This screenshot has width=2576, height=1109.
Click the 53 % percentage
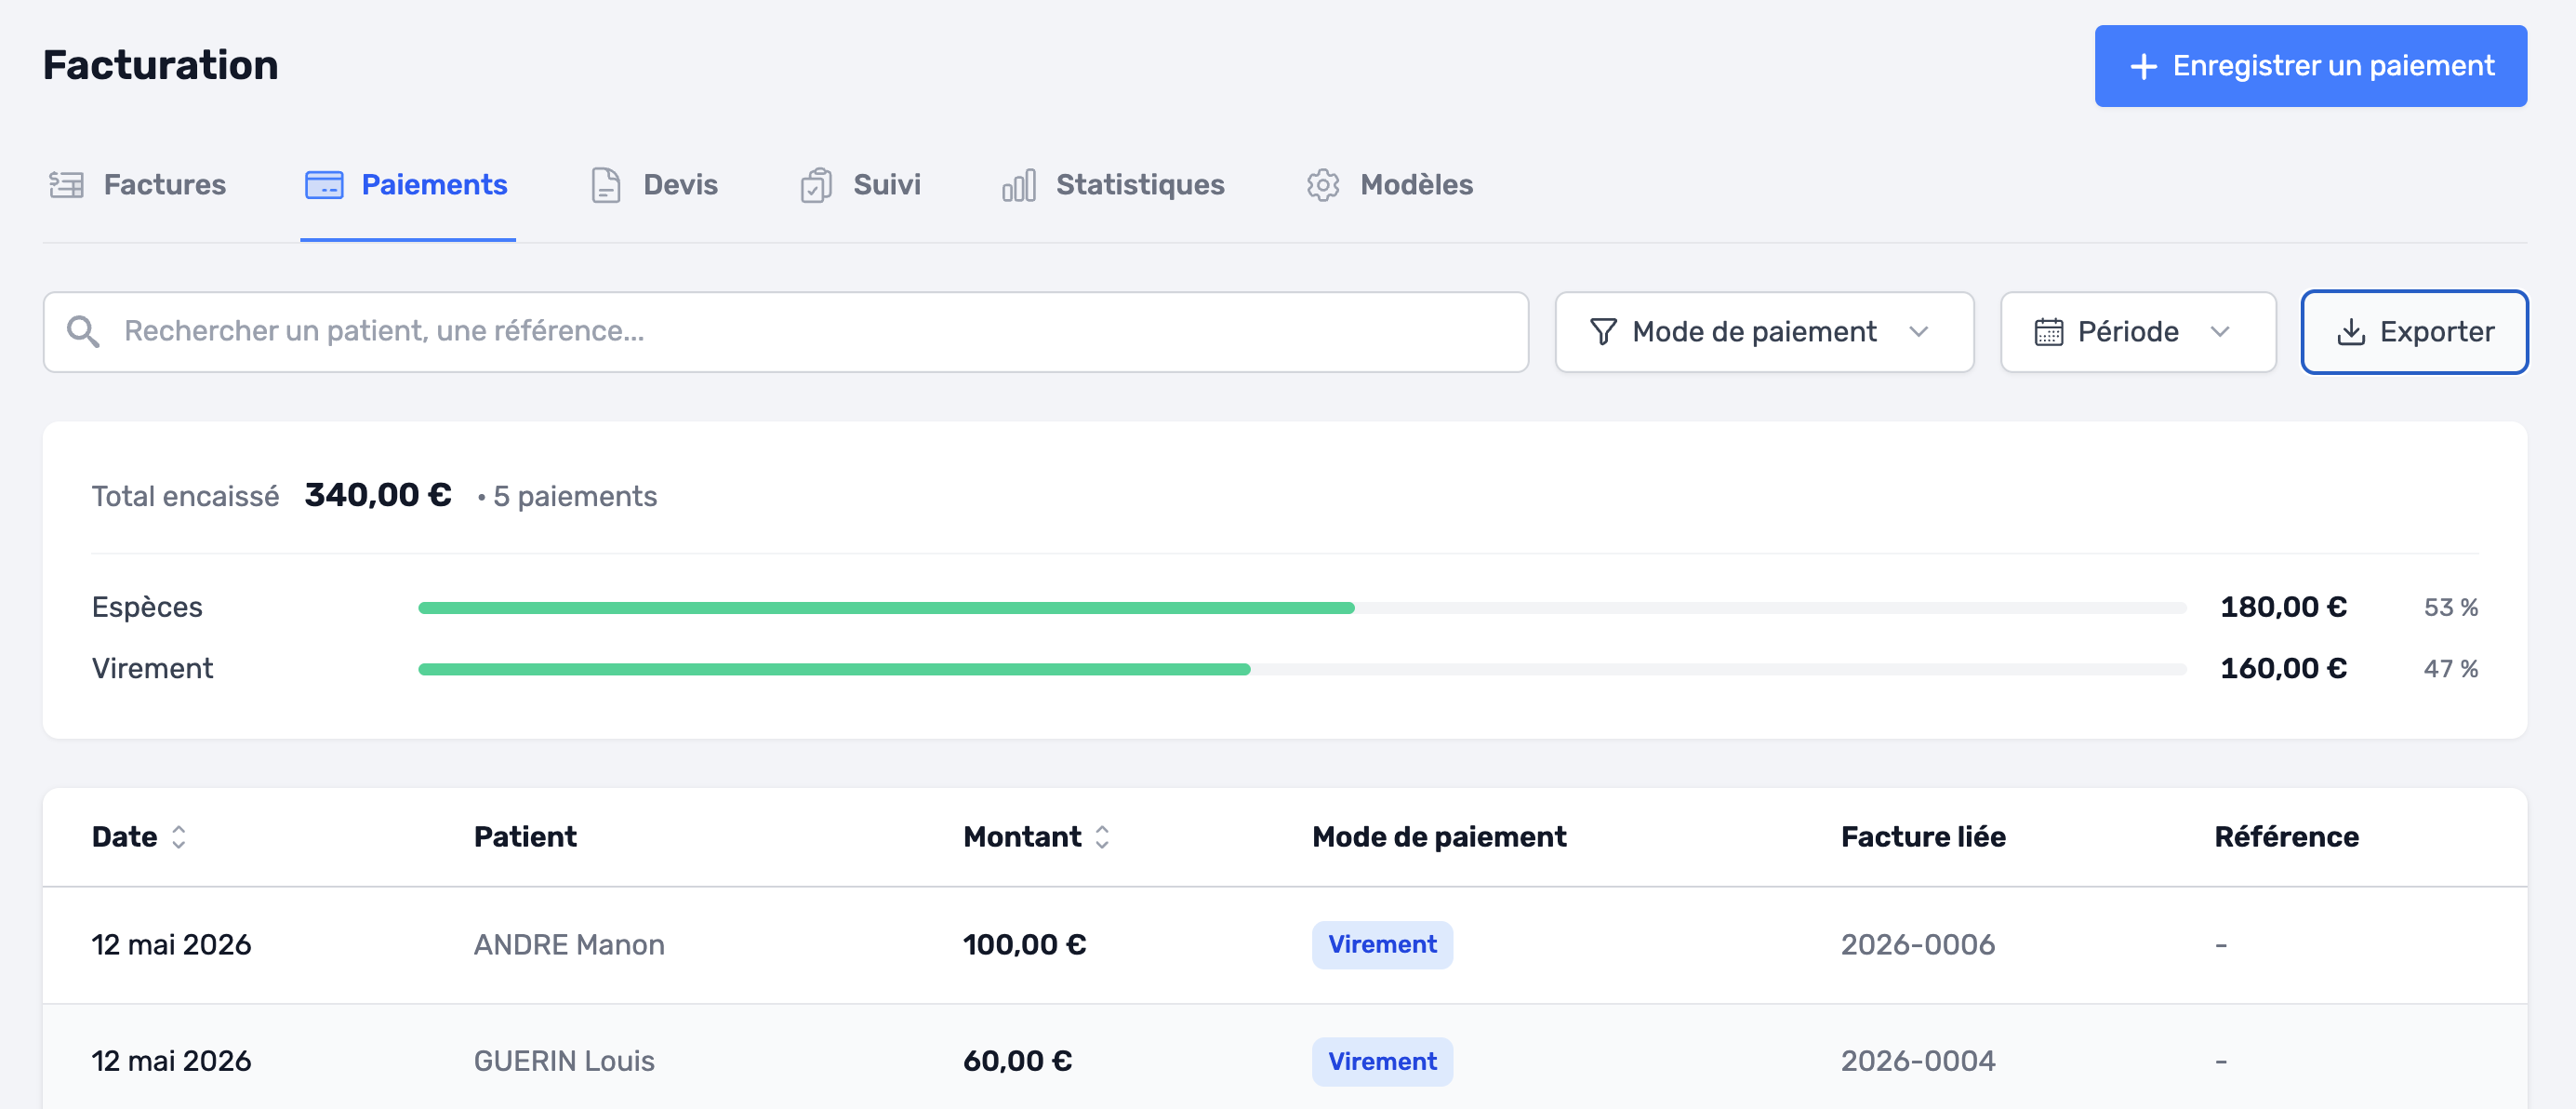click(2450, 608)
